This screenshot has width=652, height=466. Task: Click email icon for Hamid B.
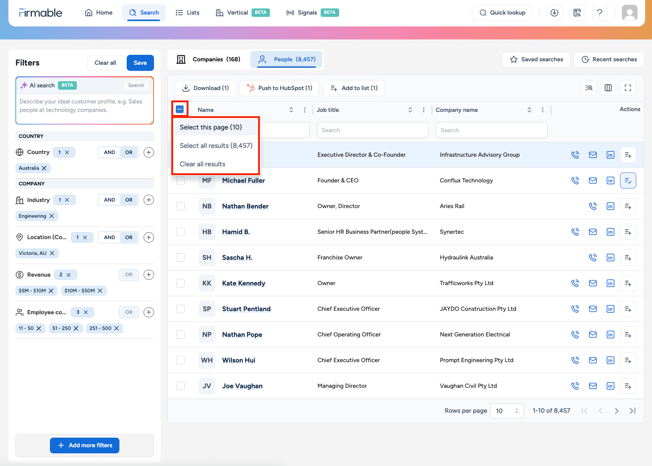[x=593, y=232]
